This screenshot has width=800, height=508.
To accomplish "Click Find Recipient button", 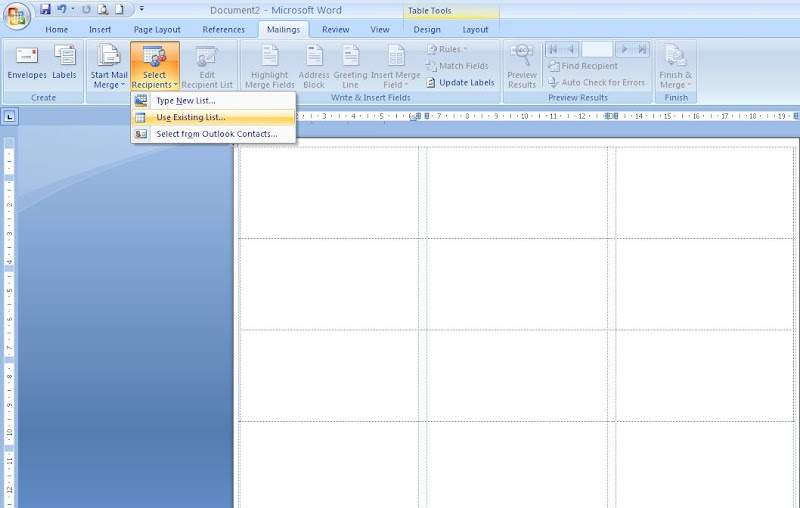I will click(583, 66).
